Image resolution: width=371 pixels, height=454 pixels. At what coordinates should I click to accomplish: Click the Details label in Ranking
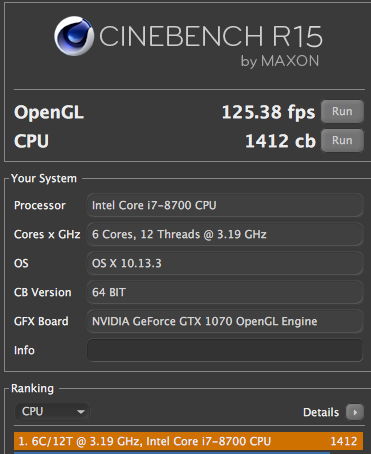pos(321,412)
